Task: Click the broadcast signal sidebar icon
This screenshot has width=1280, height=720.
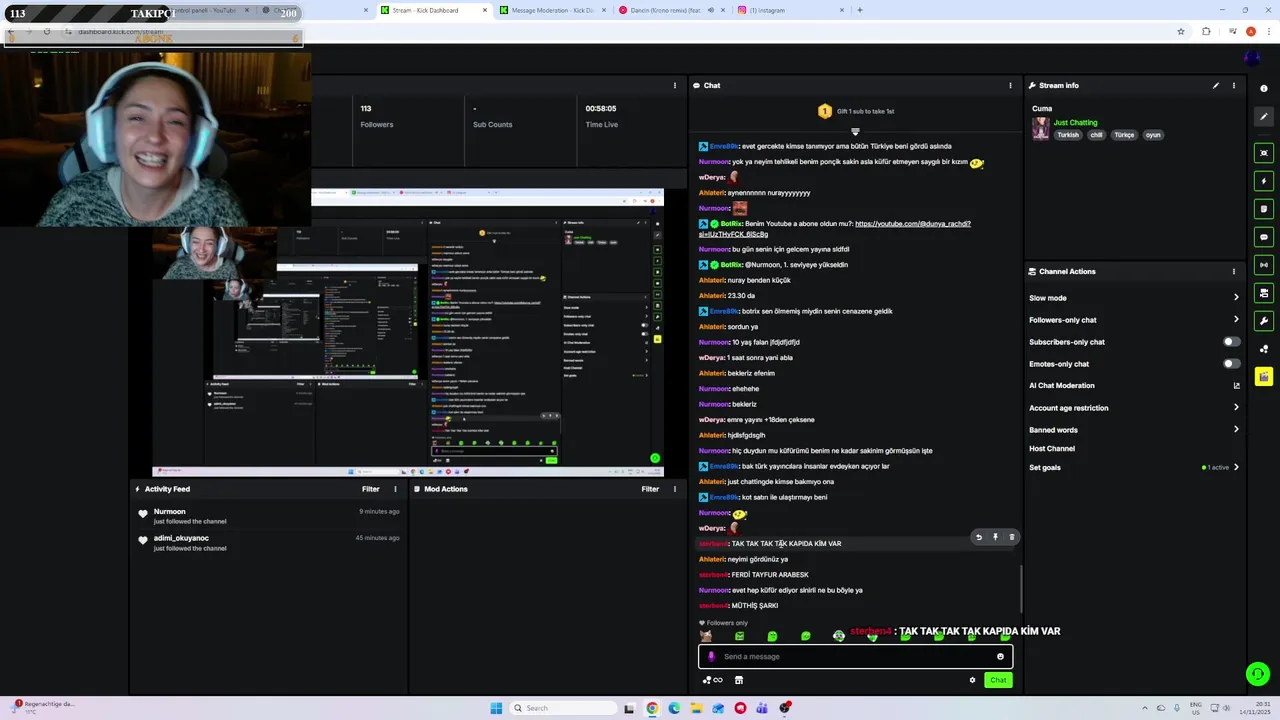Action: [1264, 265]
